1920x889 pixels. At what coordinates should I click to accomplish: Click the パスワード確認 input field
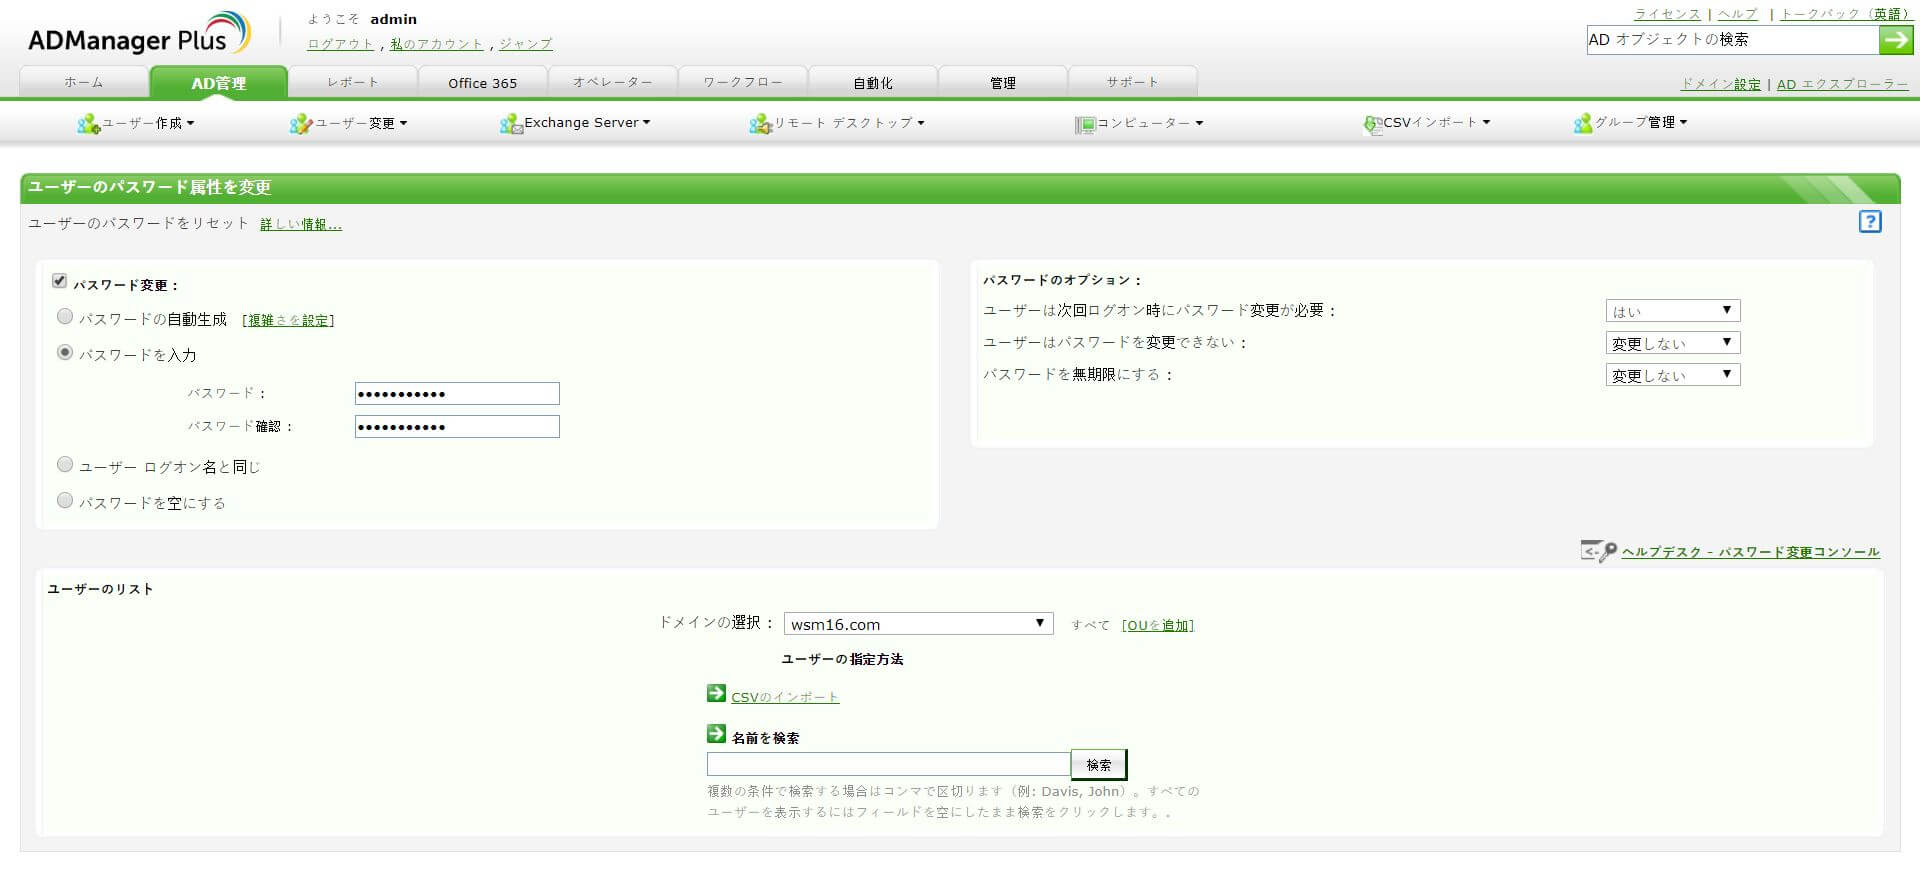[457, 427]
